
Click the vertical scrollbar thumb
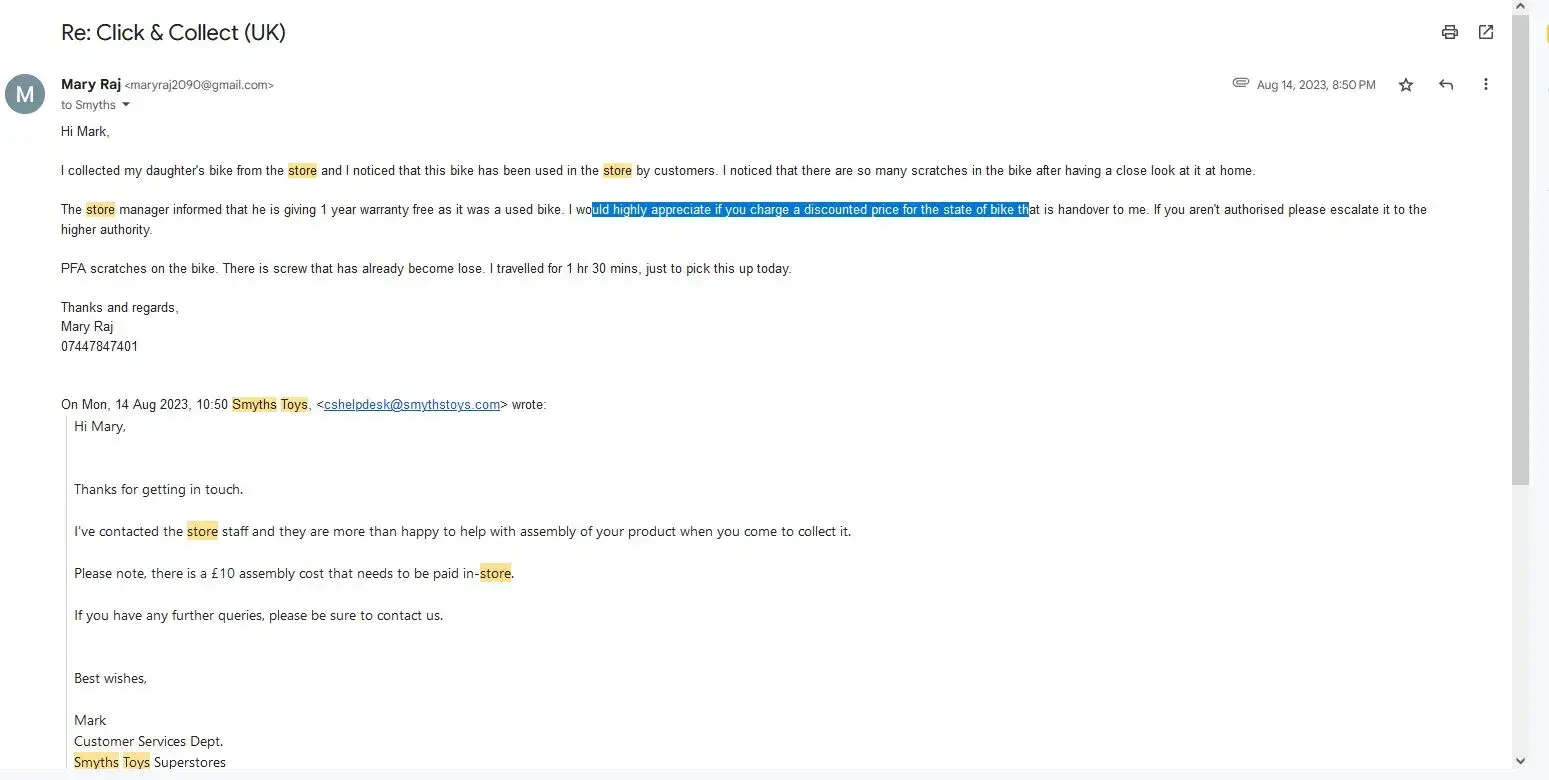tap(1520, 250)
